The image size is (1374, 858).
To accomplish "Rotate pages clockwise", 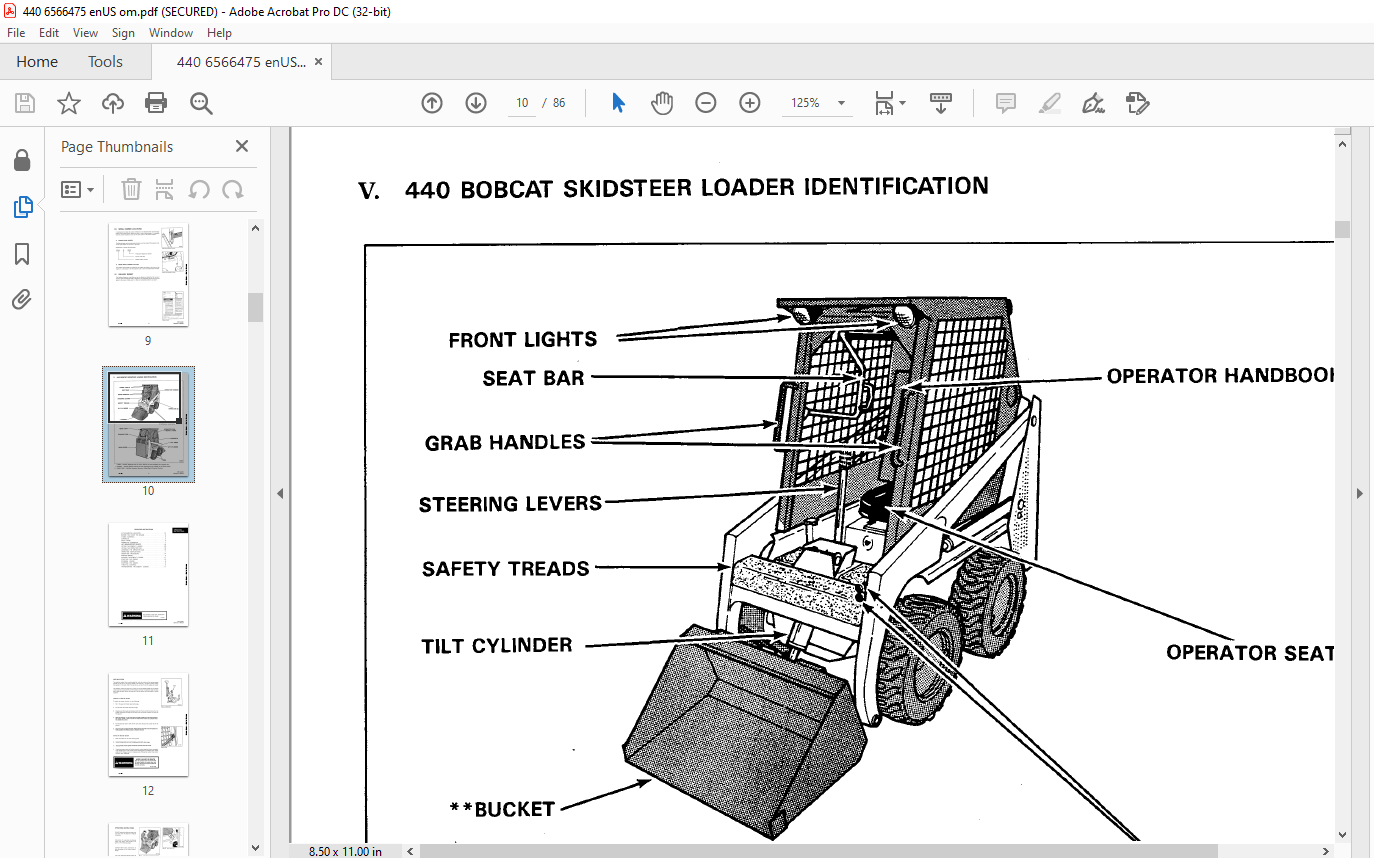I will click(x=233, y=189).
